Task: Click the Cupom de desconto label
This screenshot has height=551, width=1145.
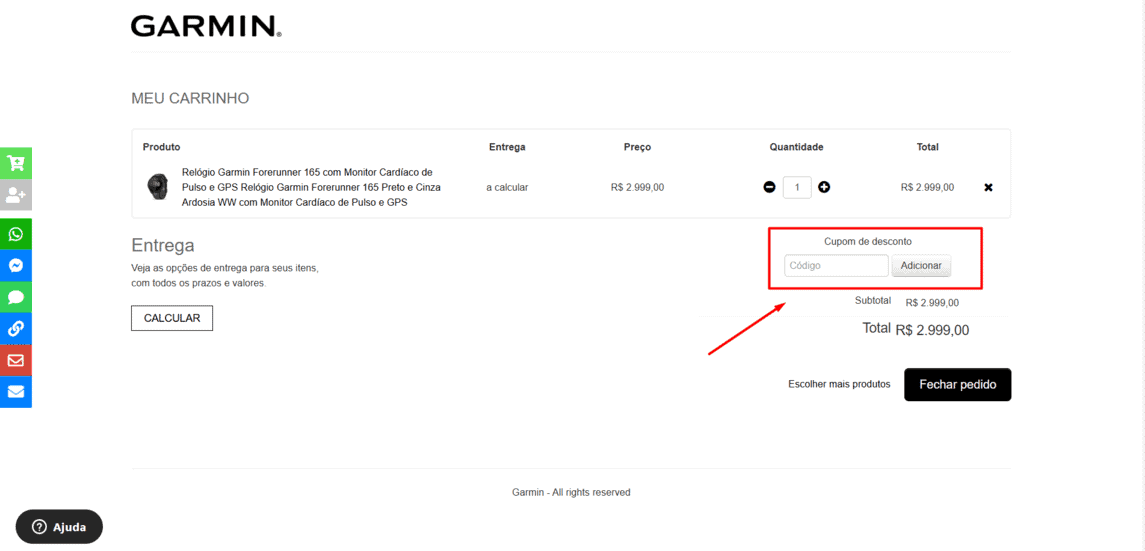Action: (x=868, y=241)
